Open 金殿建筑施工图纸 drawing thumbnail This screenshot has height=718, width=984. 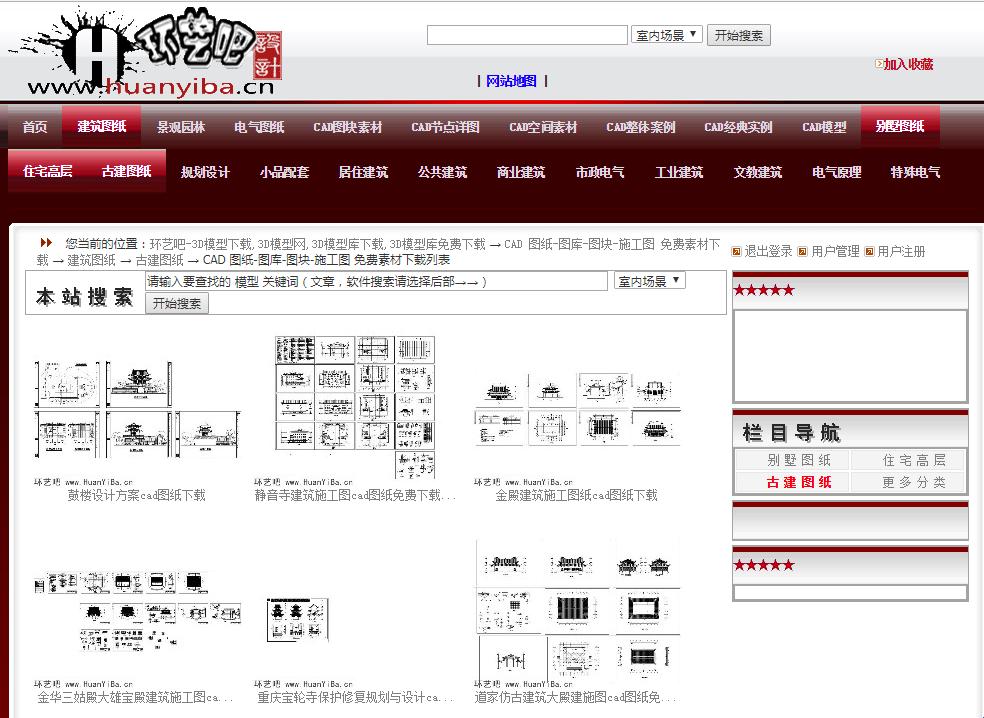(x=577, y=409)
